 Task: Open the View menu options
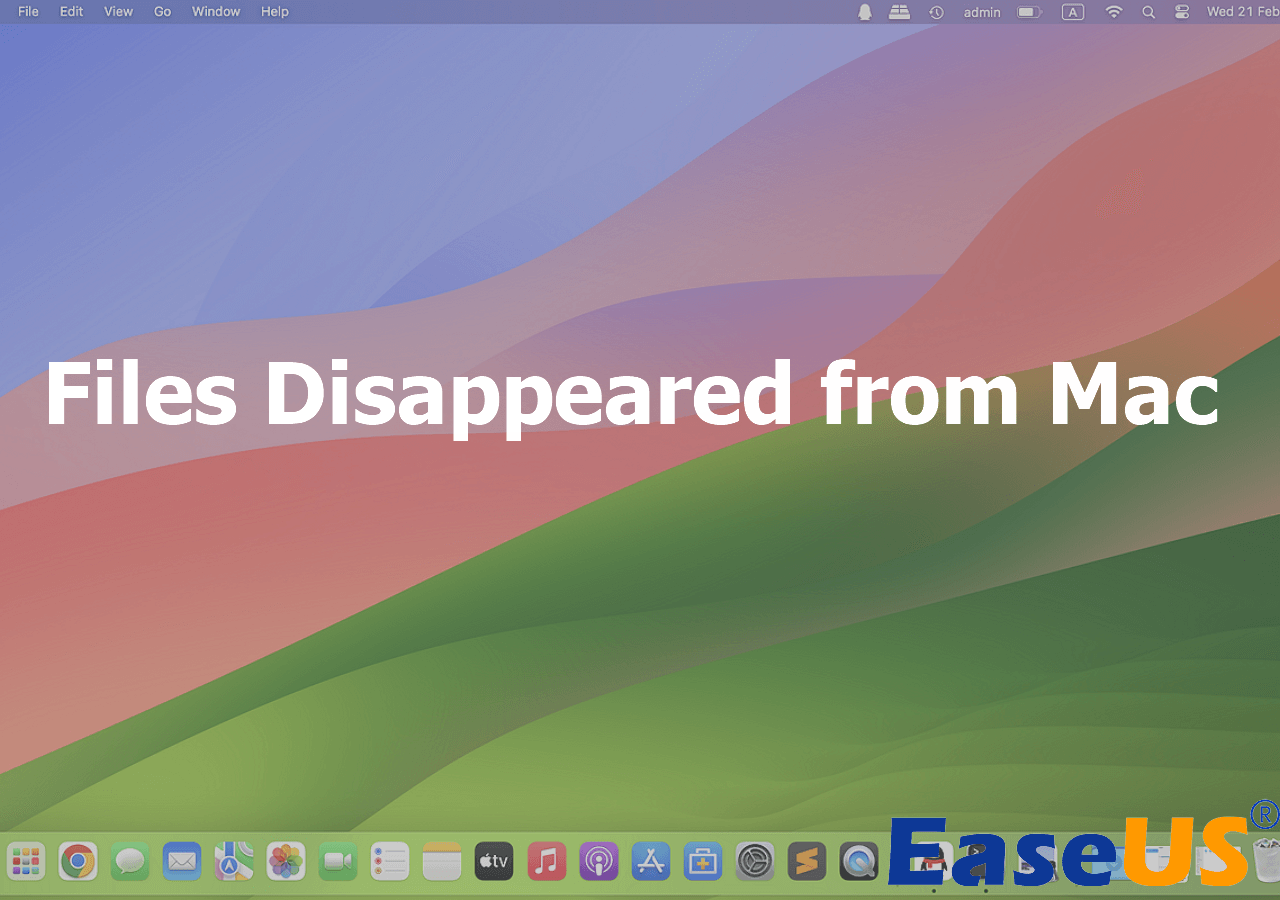coord(118,12)
